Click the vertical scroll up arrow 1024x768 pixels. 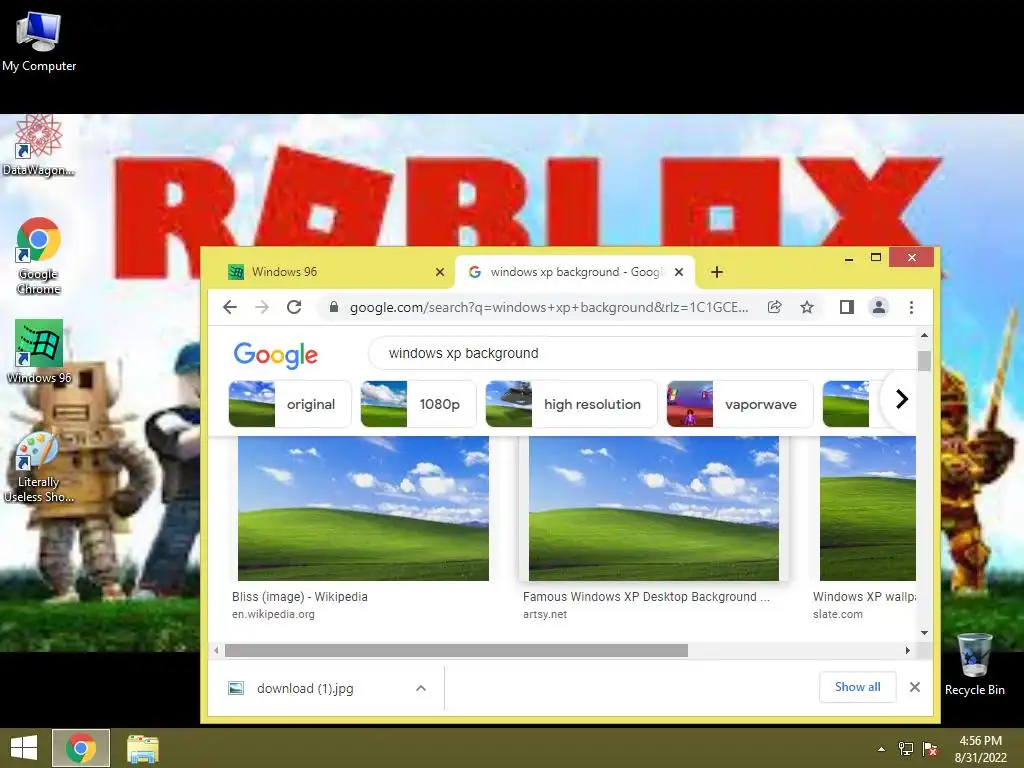(x=924, y=335)
